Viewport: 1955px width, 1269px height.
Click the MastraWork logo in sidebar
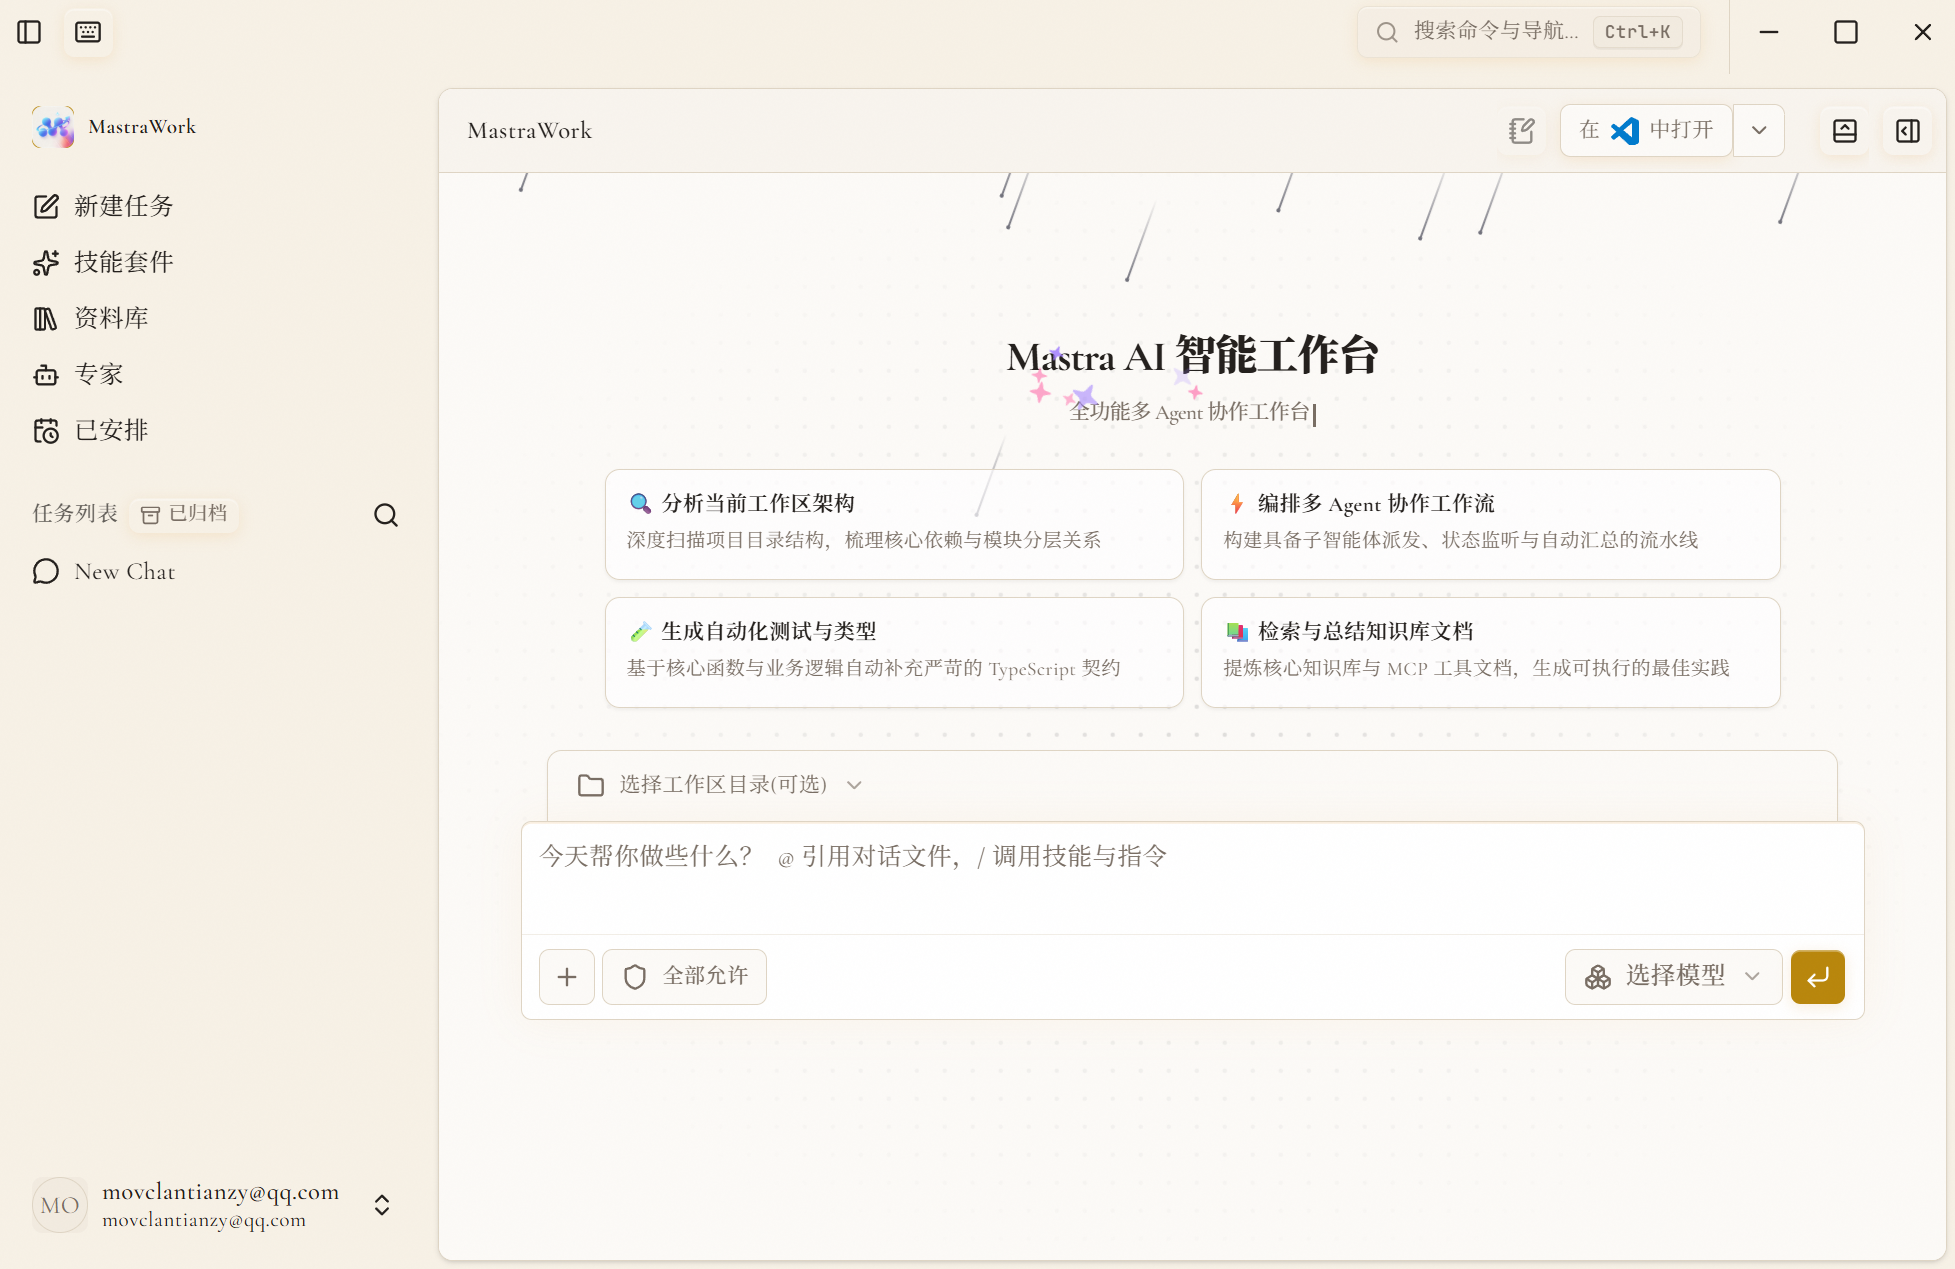[53, 127]
